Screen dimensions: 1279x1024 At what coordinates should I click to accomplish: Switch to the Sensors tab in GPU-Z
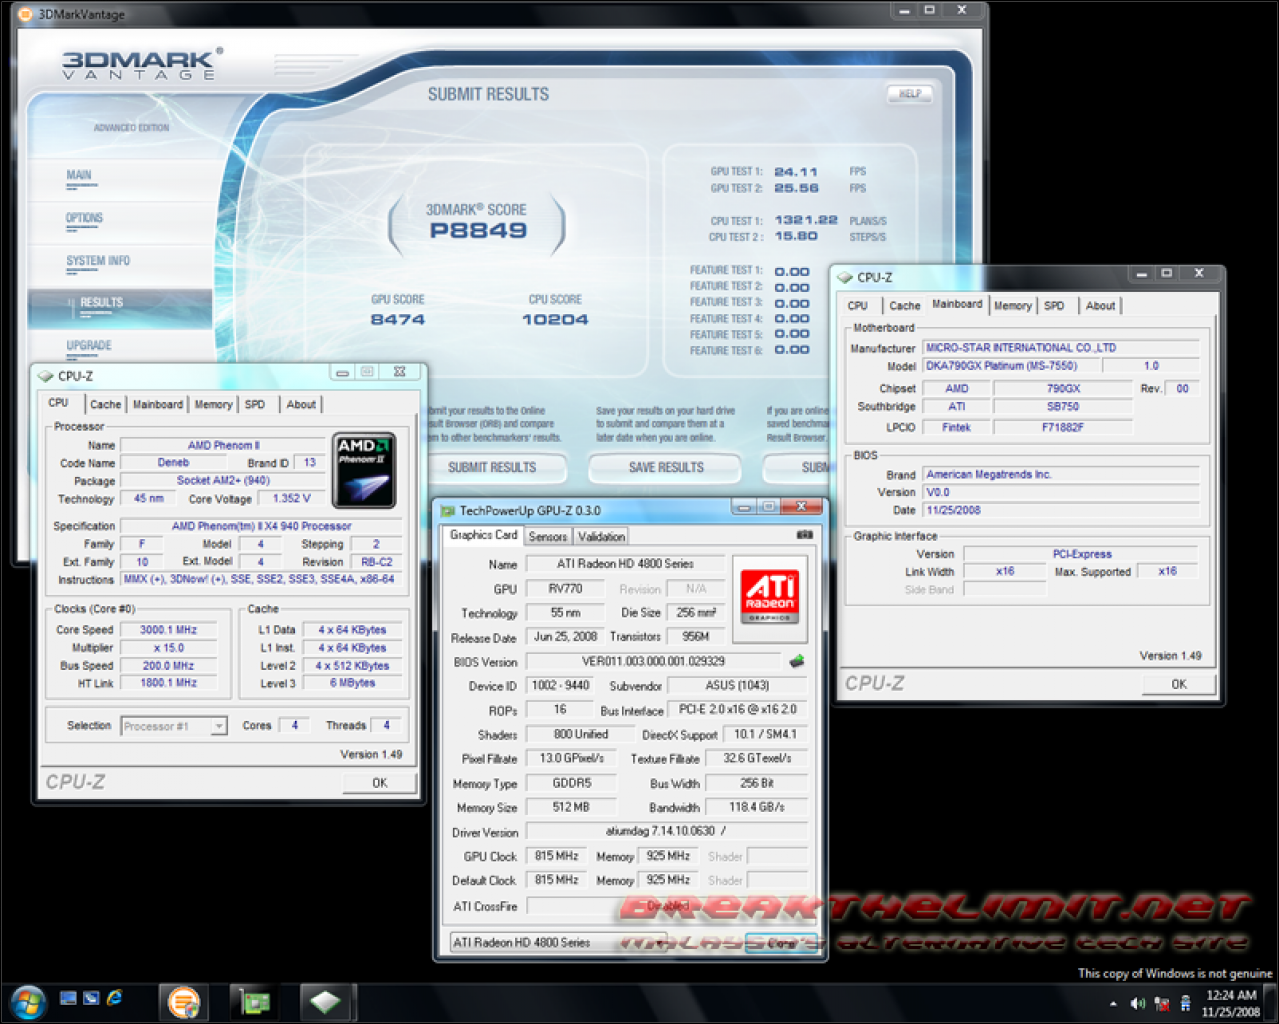547,537
